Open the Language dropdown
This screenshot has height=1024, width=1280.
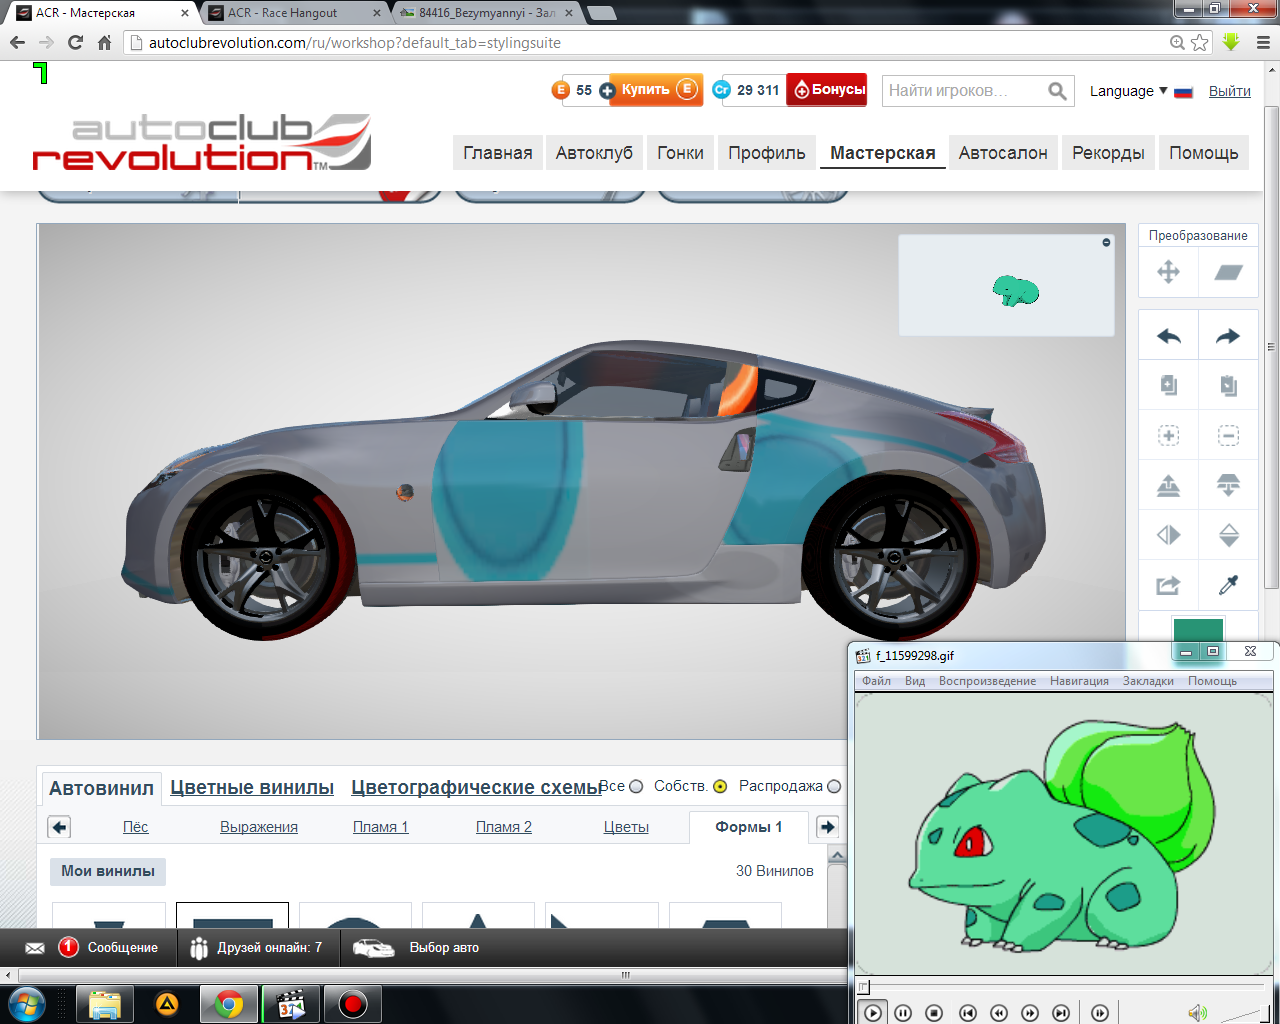pyautogui.click(x=1128, y=91)
